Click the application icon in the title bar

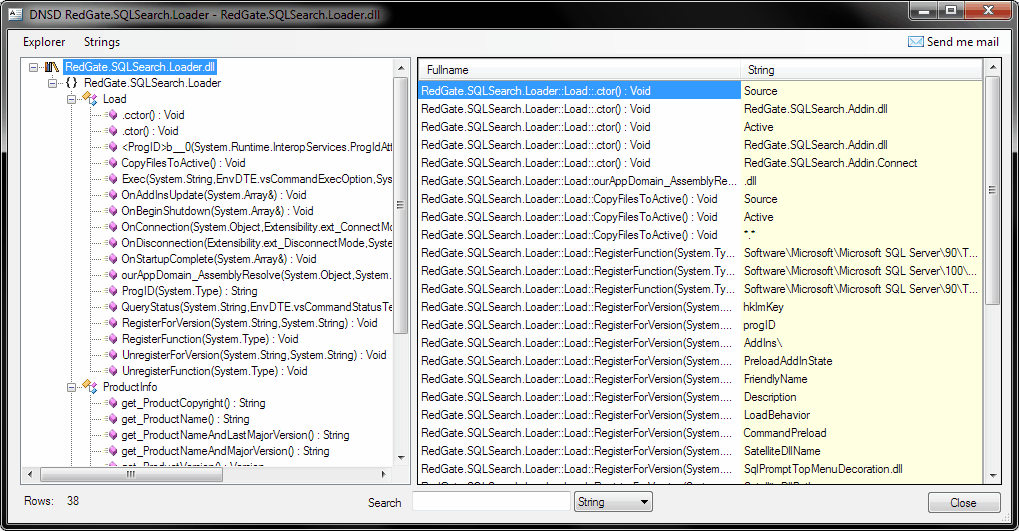point(16,14)
